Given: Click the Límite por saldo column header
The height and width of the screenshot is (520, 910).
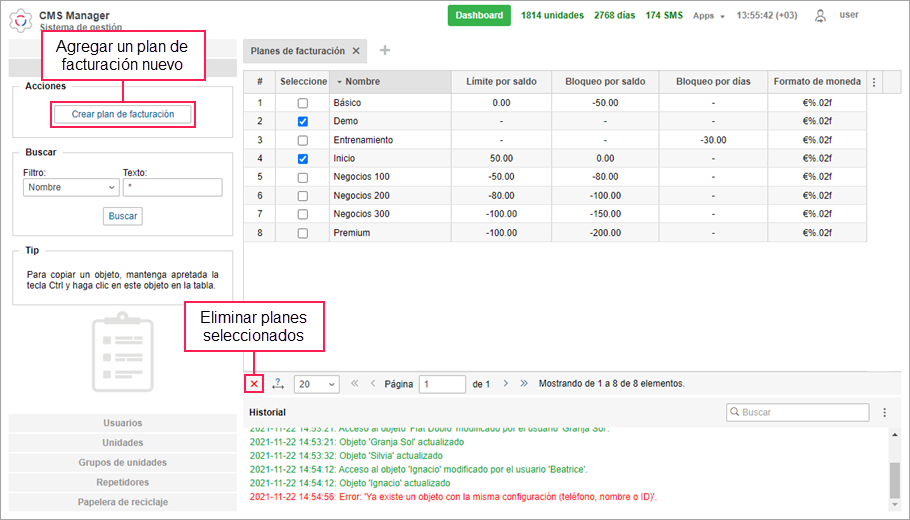Looking at the screenshot, I should (x=501, y=82).
